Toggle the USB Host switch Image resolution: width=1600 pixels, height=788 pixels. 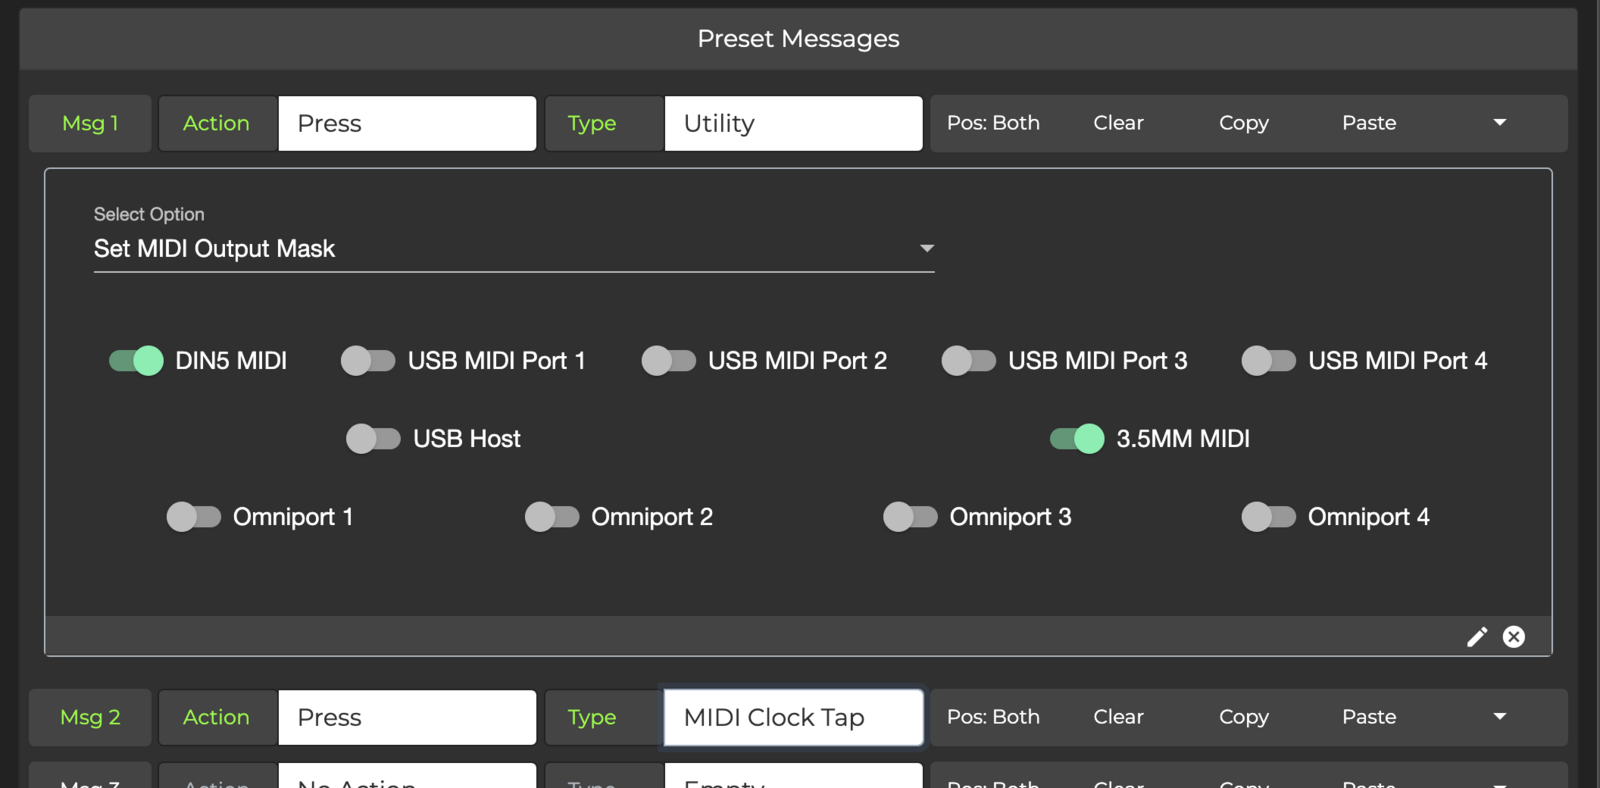click(373, 438)
